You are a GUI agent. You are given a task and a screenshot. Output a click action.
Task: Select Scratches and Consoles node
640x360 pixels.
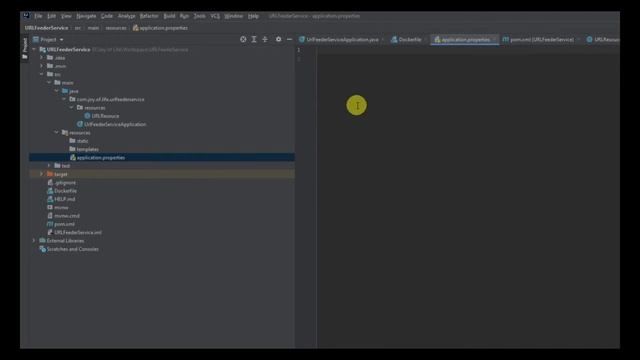(x=69, y=249)
